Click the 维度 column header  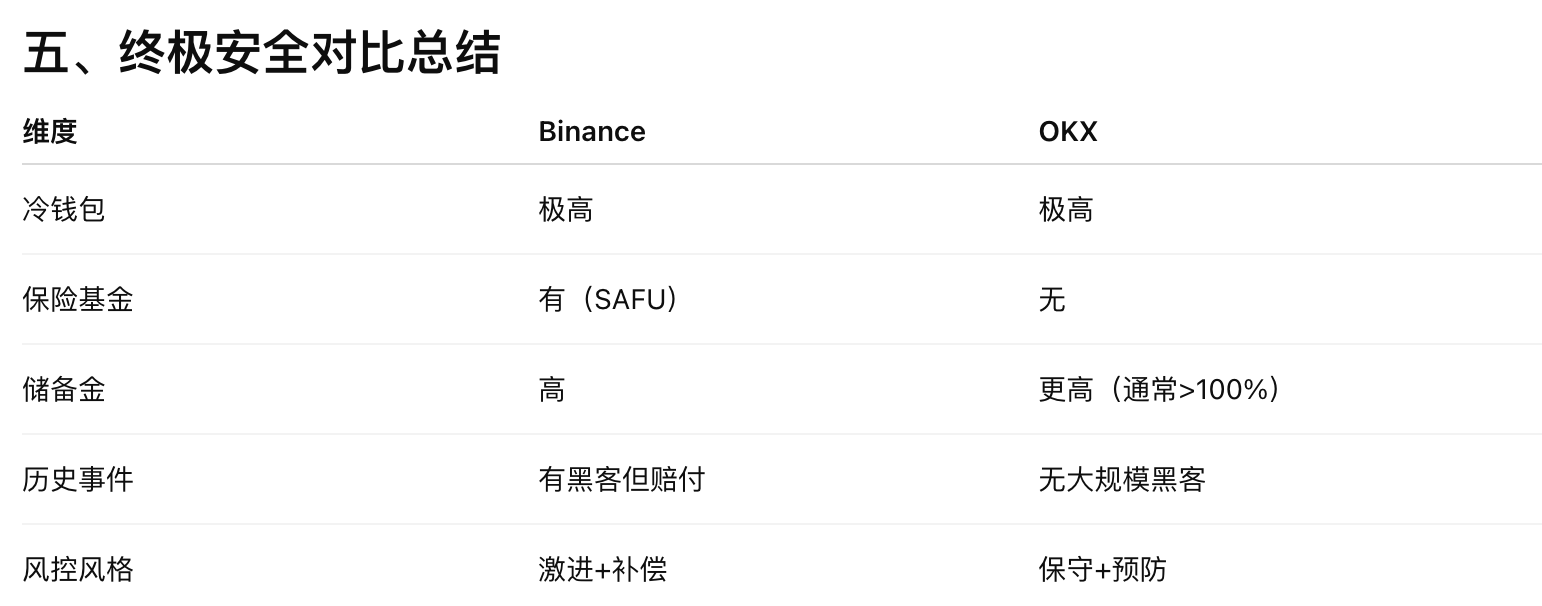(x=50, y=131)
